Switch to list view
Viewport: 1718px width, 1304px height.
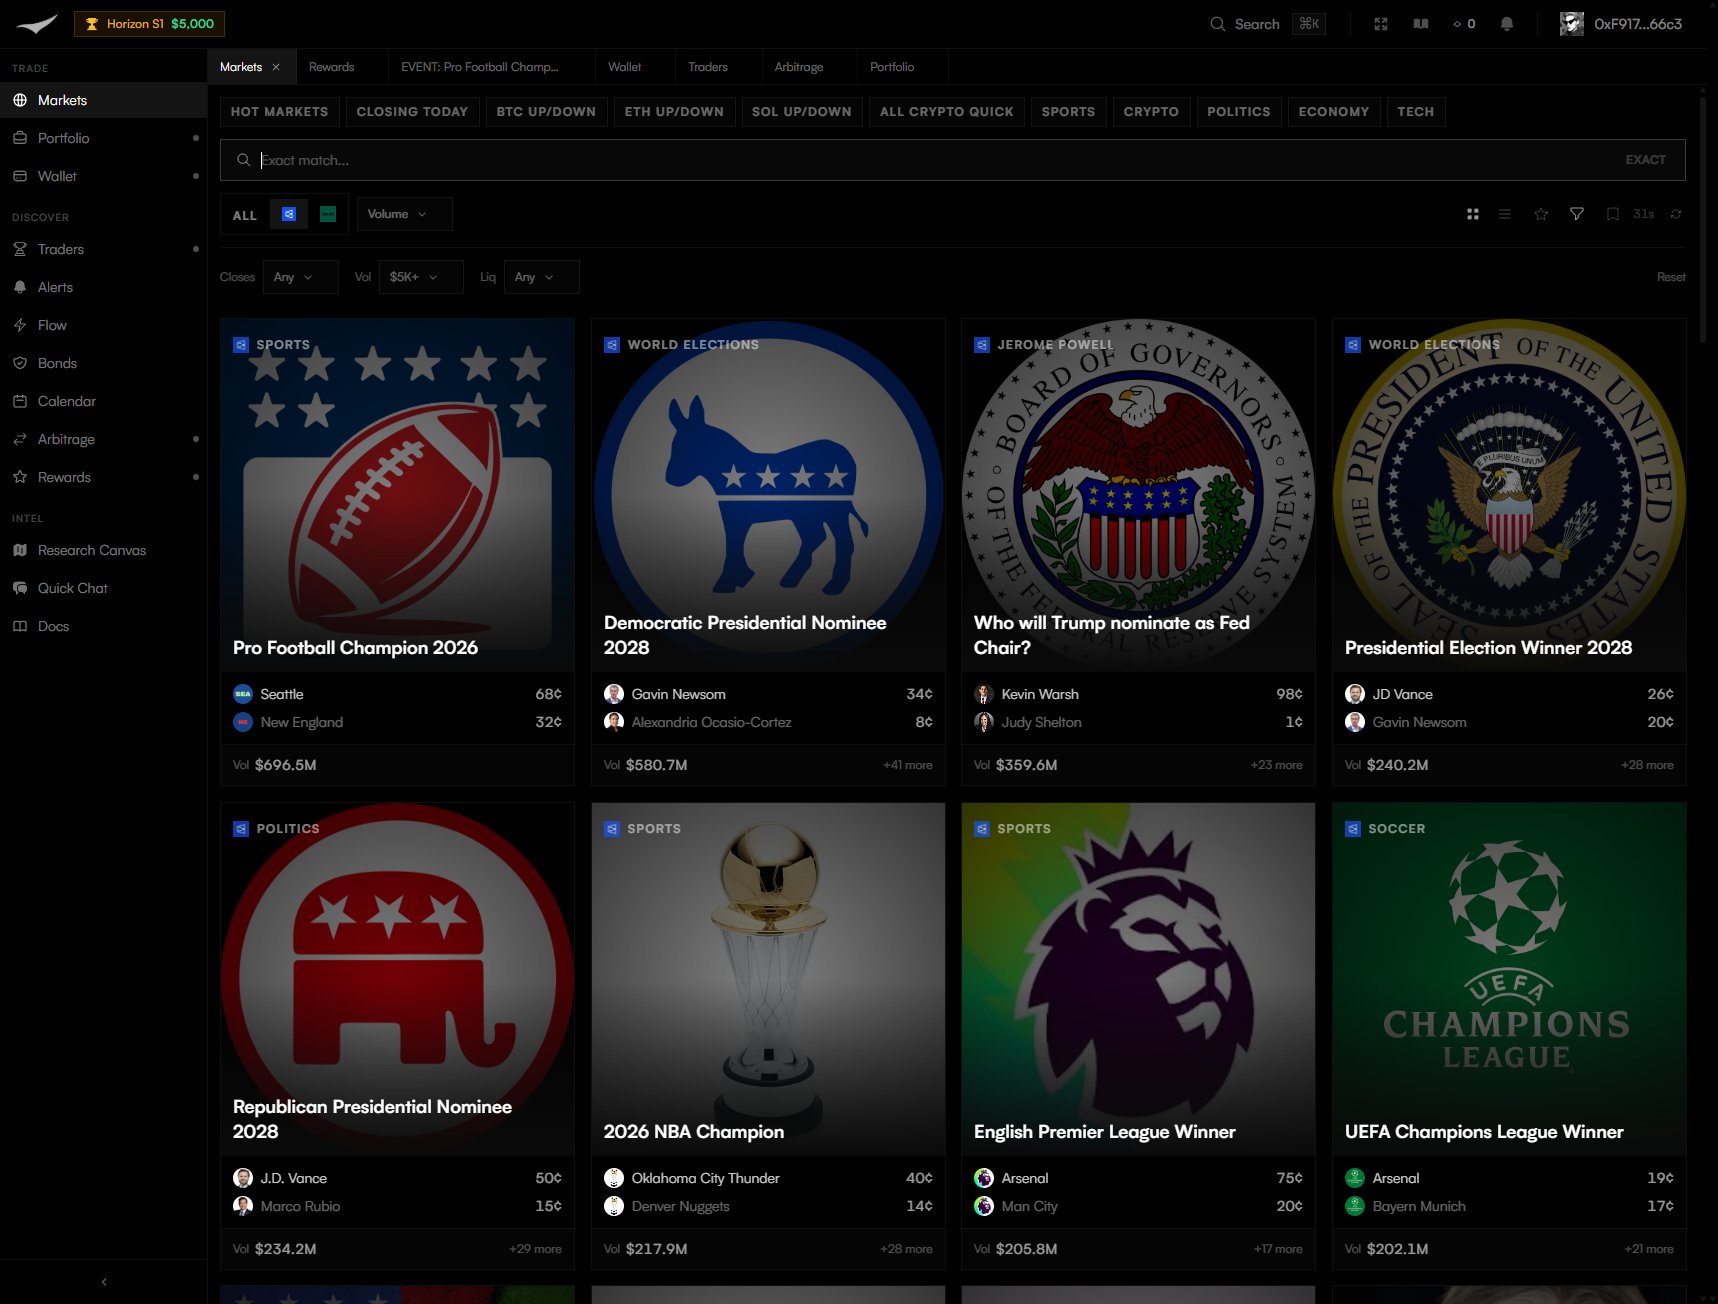click(x=1505, y=214)
